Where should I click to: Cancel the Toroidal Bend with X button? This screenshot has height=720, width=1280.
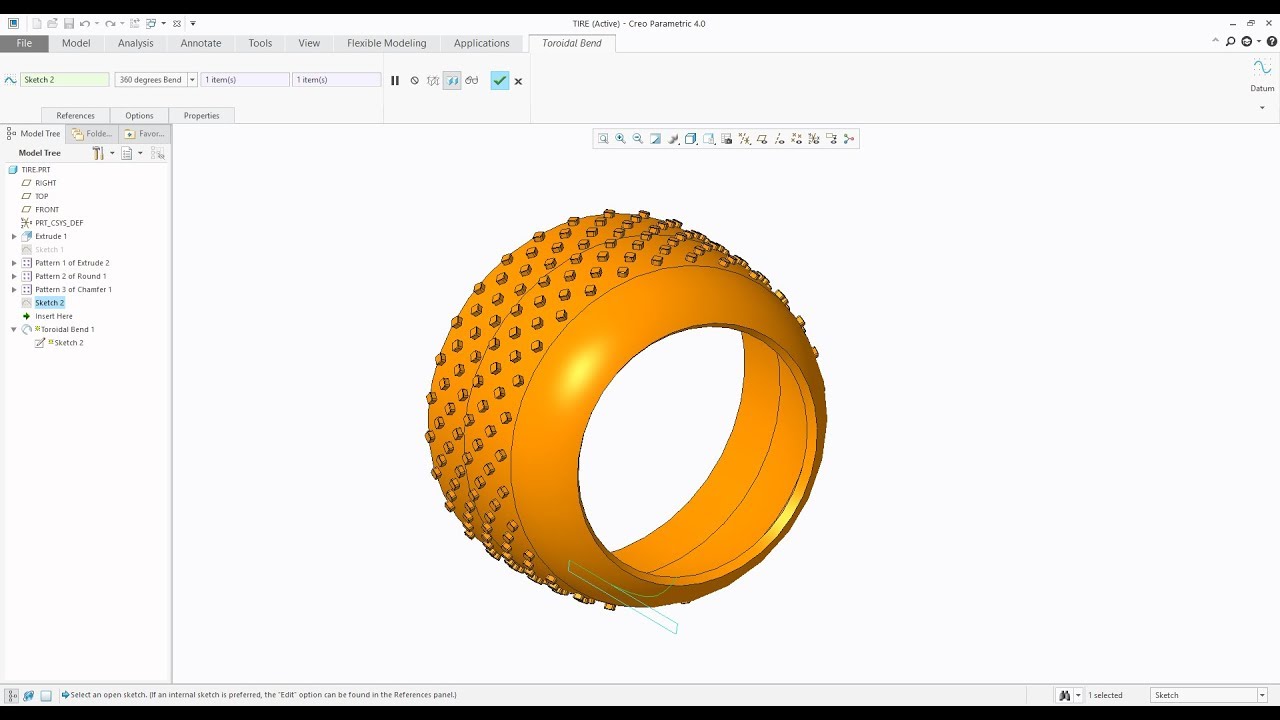518,81
